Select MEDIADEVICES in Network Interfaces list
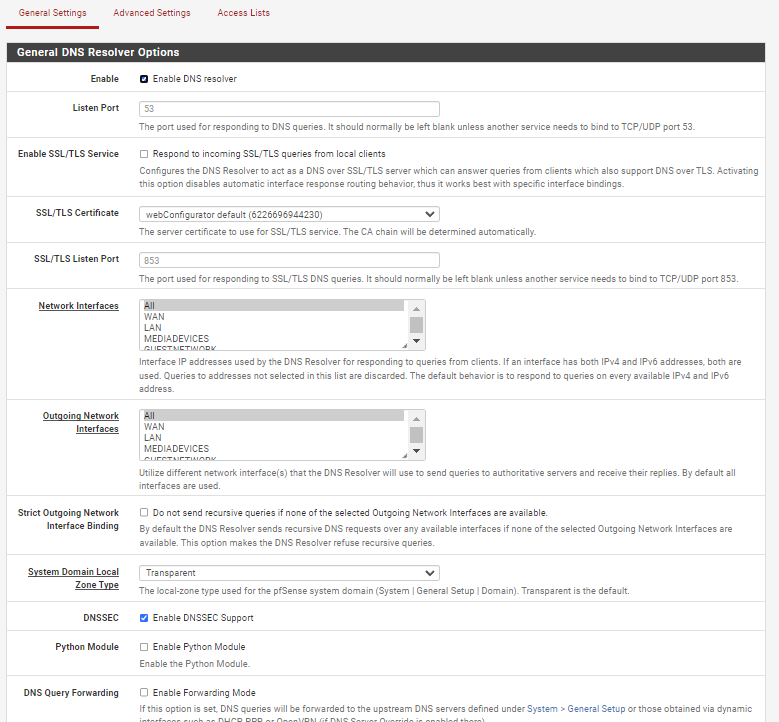The image size is (779, 722). [273, 338]
